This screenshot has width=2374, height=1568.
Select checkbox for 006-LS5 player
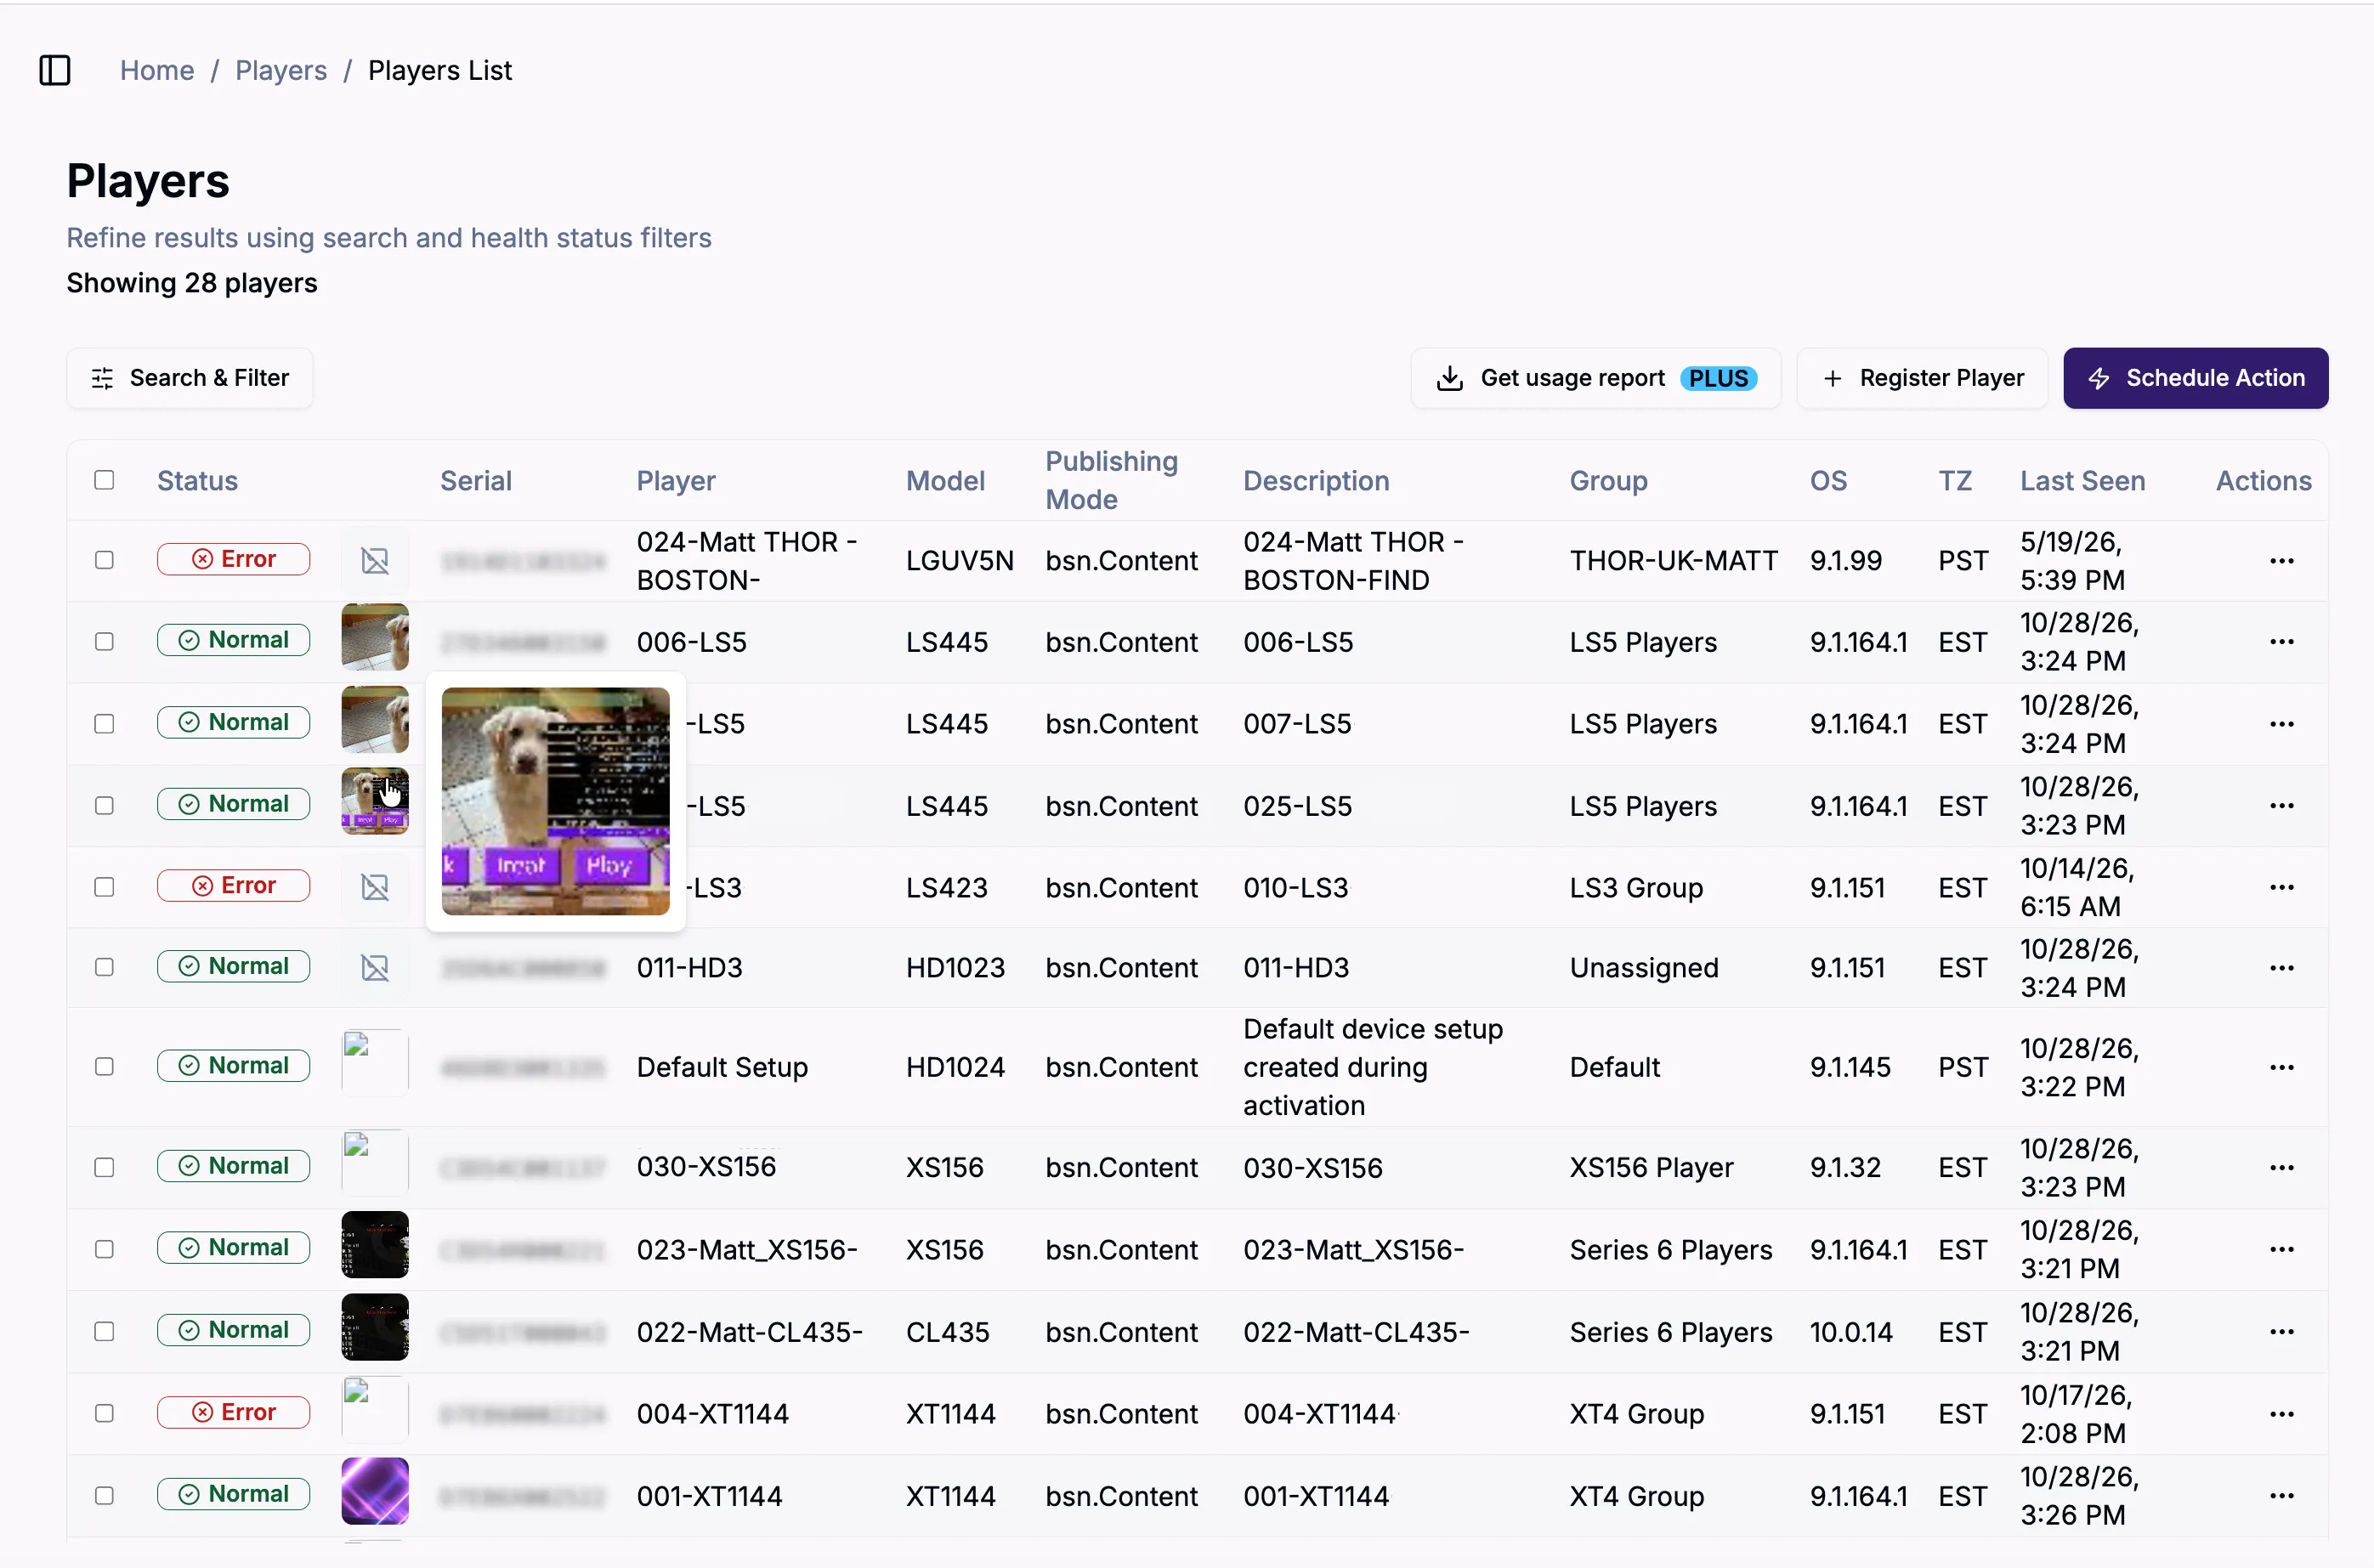[x=104, y=641]
